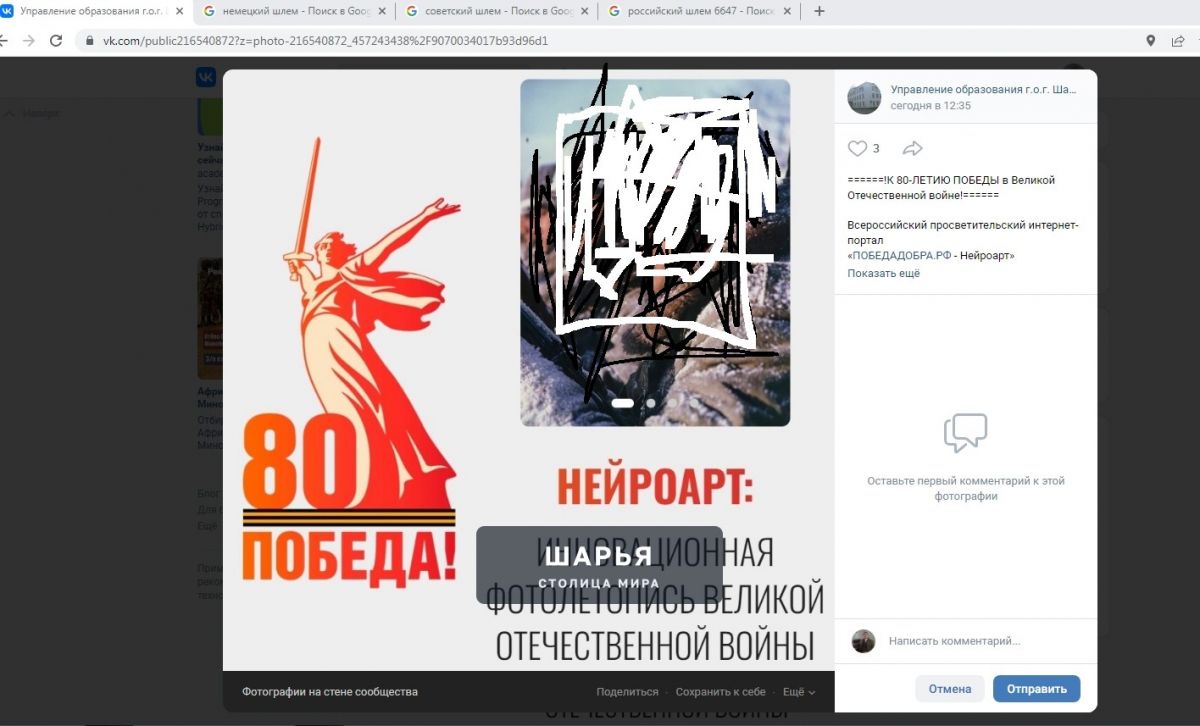Viewport: 1200px width, 726px height.
Task: Like the photo with the heart icon
Action: (x=857, y=148)
